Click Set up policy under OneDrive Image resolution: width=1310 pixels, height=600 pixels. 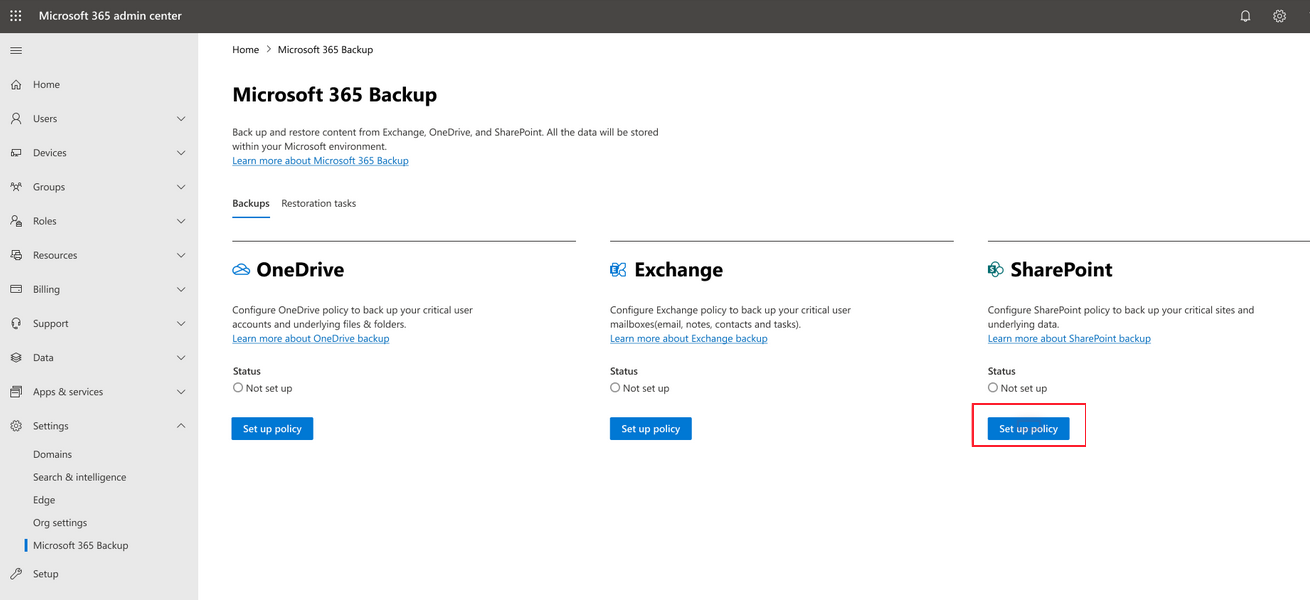pos(272,429)
